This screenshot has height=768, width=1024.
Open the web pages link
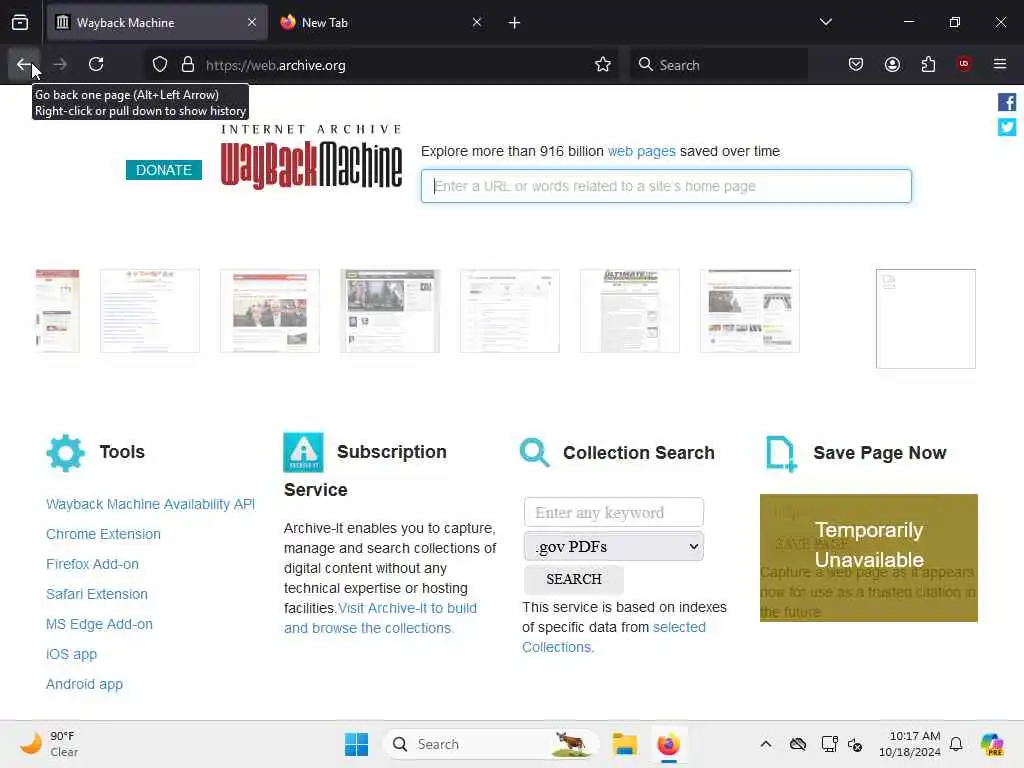tap(641, 152)
